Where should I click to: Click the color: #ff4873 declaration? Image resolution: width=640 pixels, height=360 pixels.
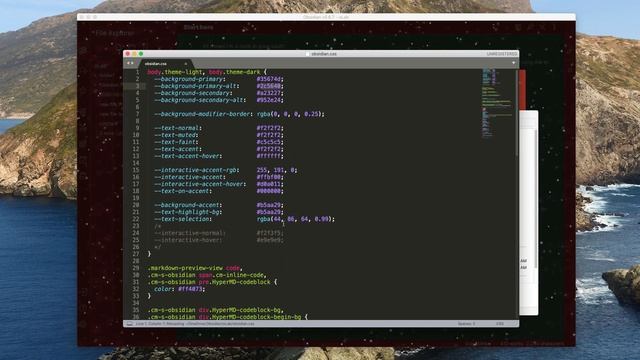tap(180, 289)
